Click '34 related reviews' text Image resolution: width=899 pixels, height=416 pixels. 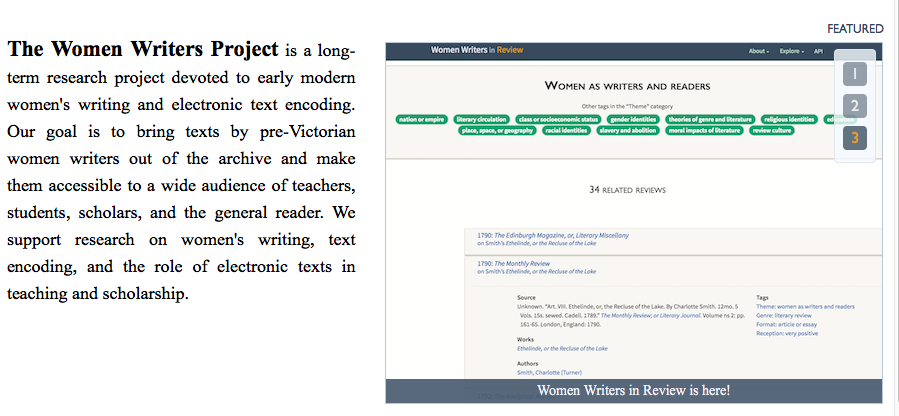627,190
